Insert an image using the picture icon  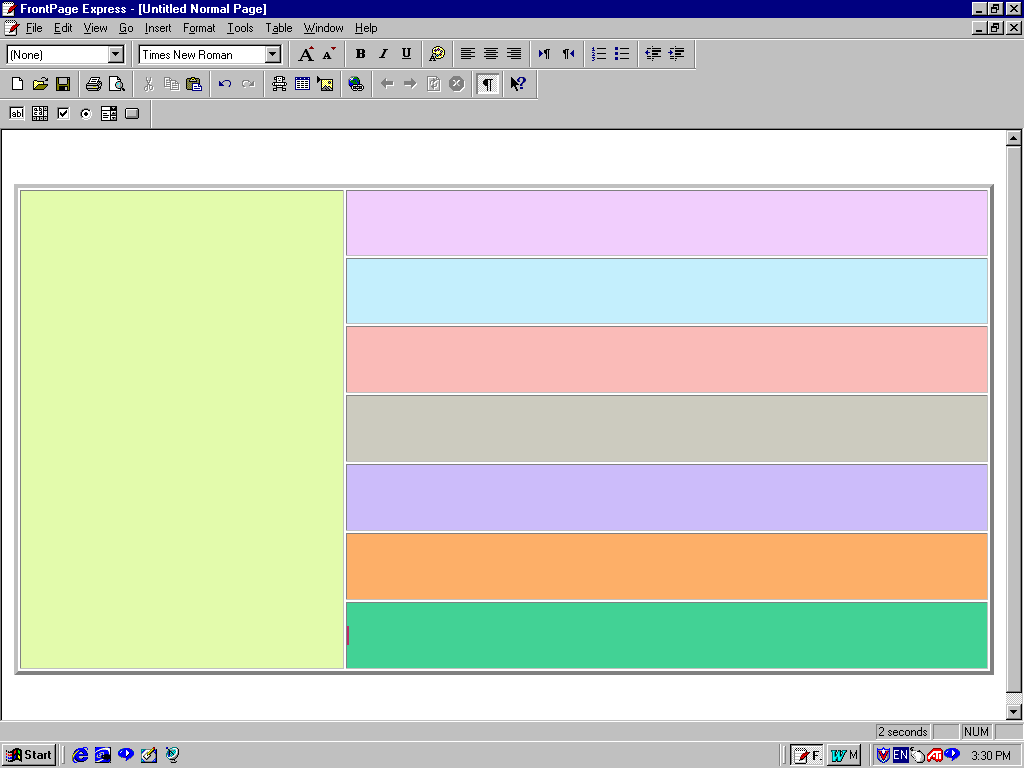point(325,84)
